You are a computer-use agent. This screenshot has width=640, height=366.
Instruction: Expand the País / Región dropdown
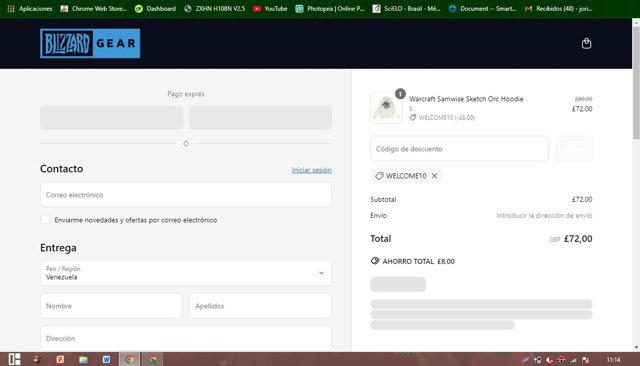(186, 273)
